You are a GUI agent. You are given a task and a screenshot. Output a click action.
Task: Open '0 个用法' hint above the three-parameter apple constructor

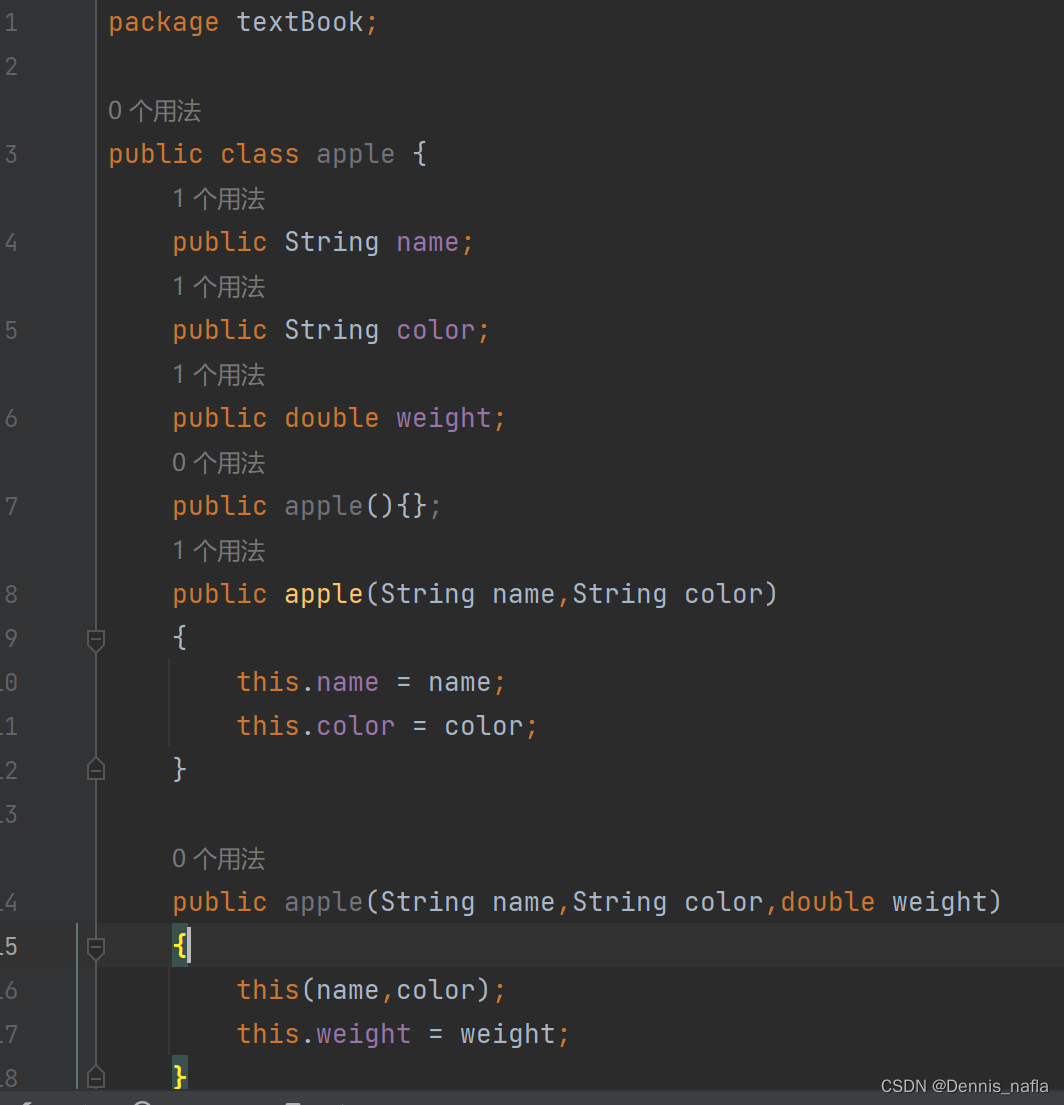click(x=218, y=859)
